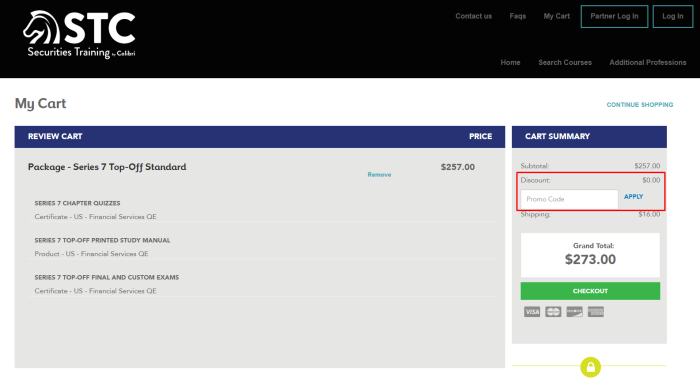Click the Visa card icon
The width and height of the screenshot is (700, 382).
click(x=532, y=311)
